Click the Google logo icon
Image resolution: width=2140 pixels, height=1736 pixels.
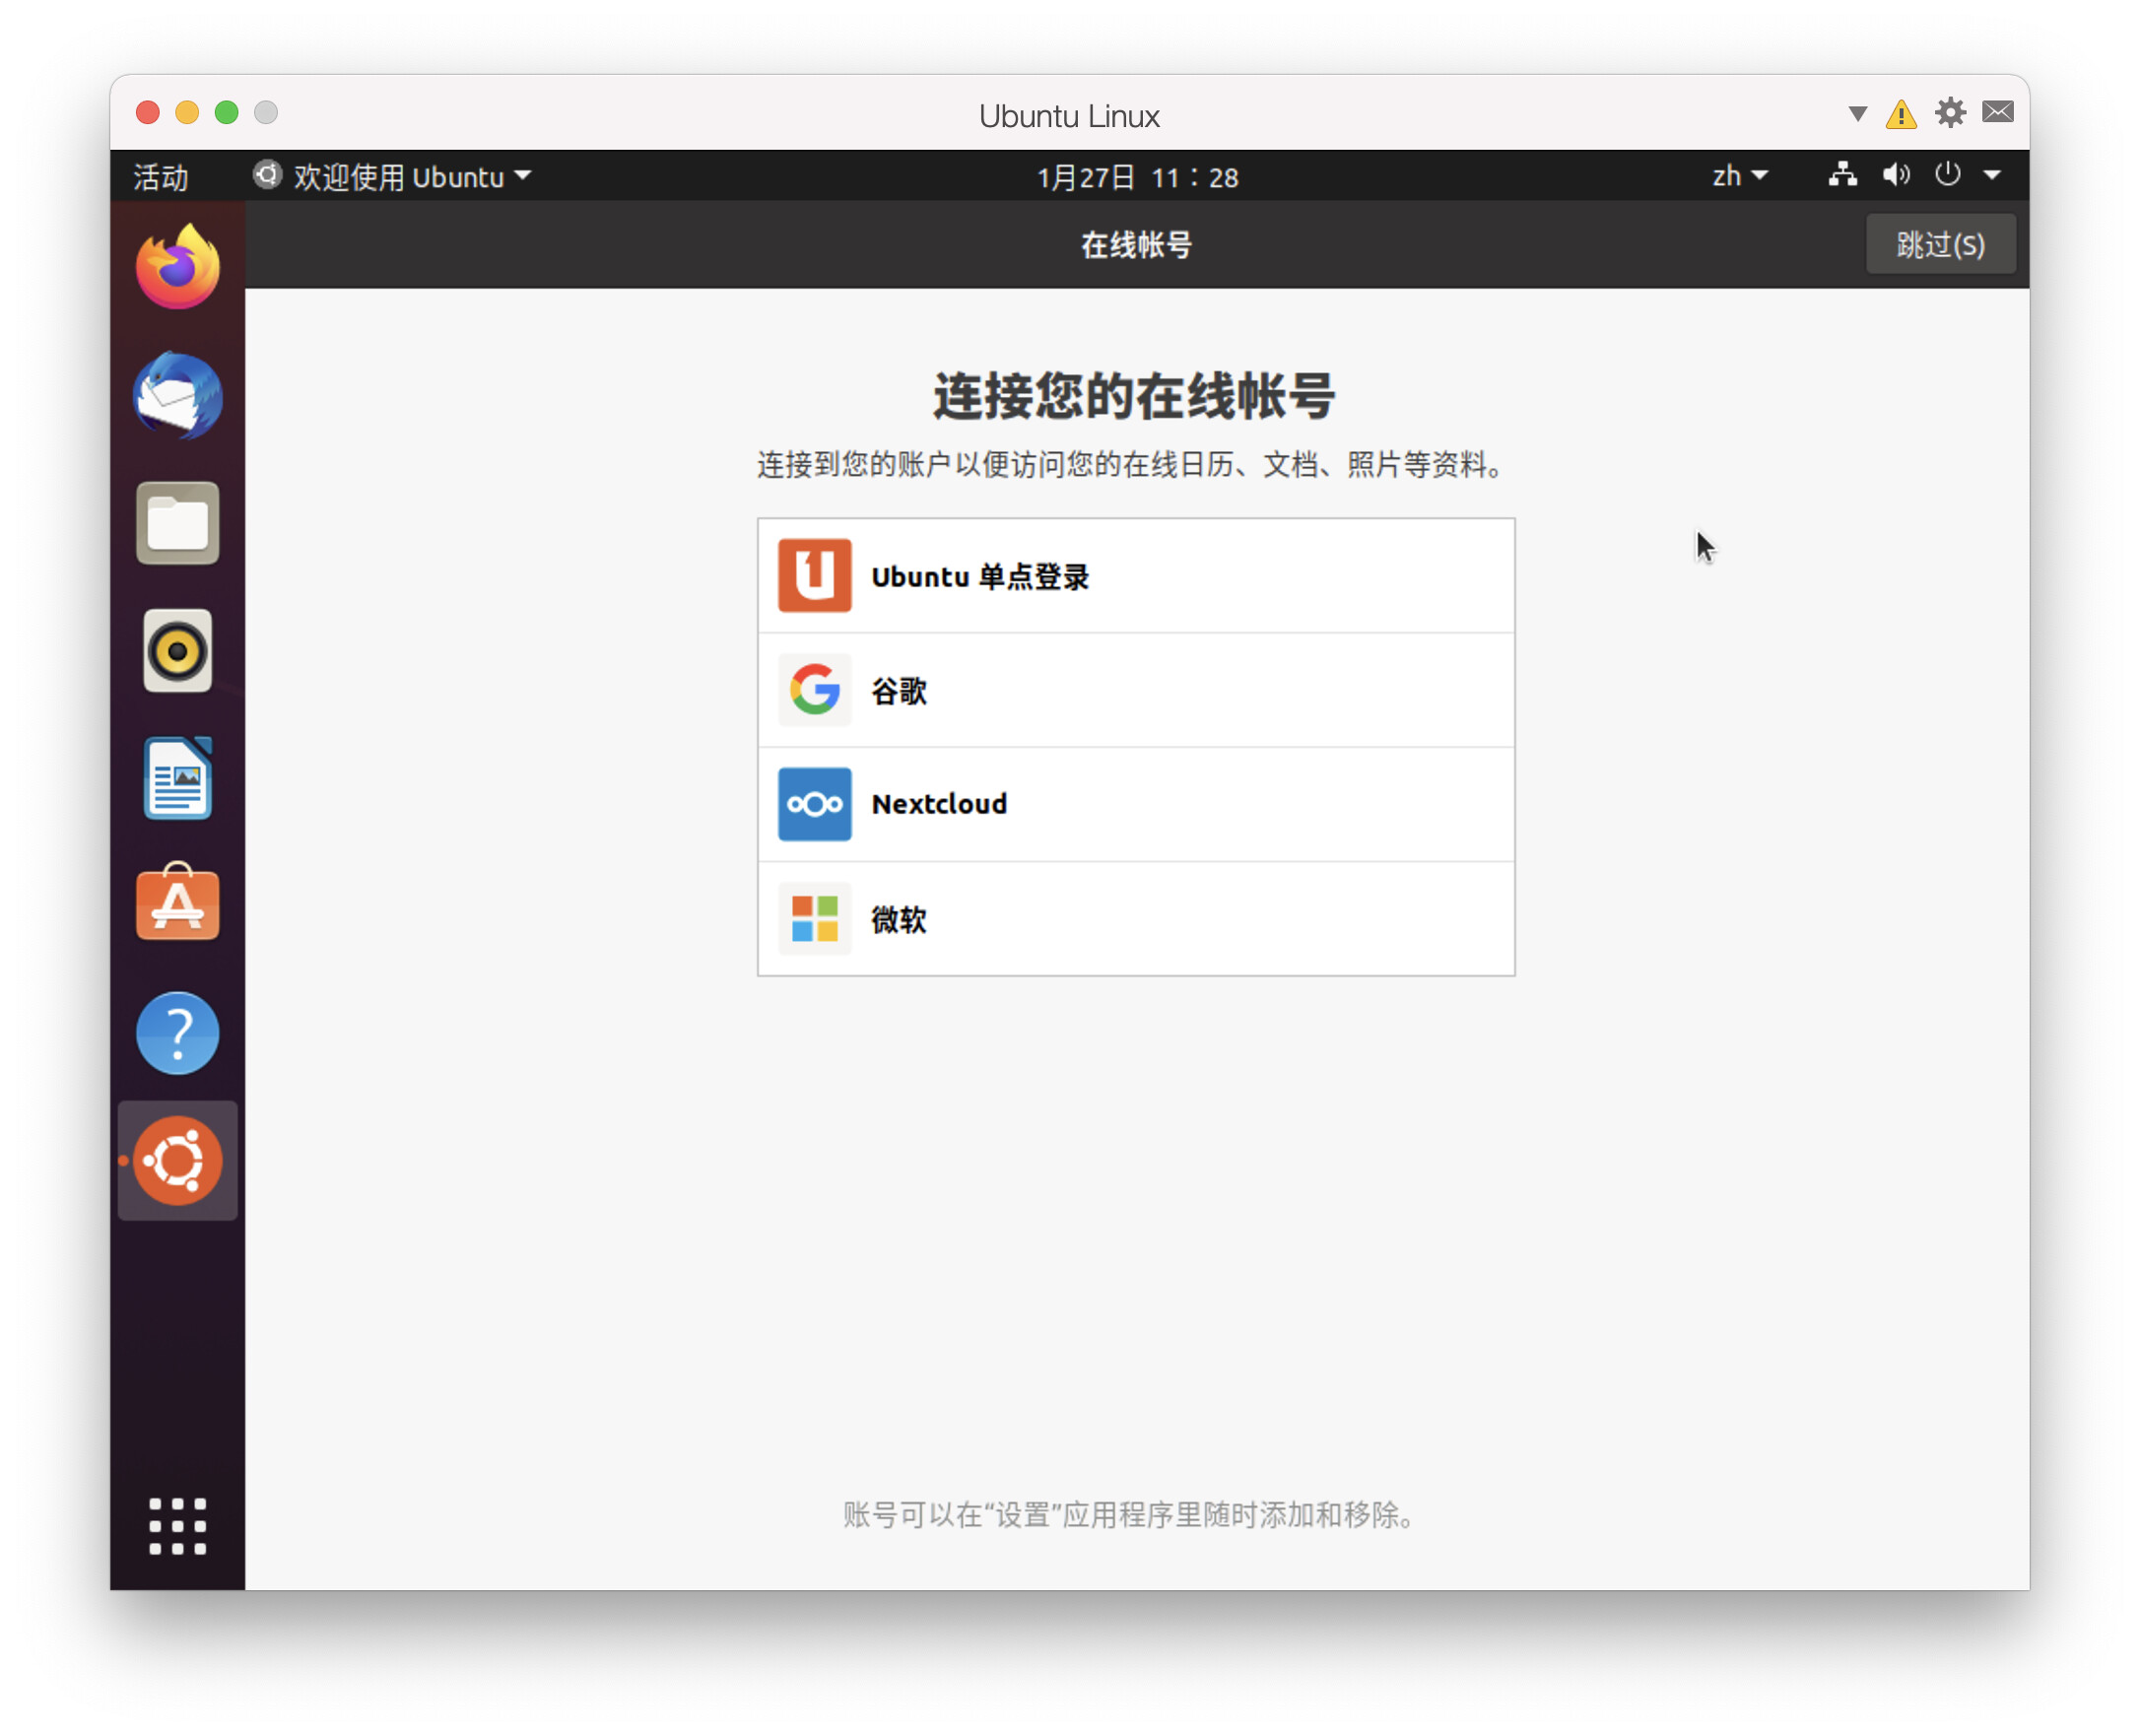point(815,690)
